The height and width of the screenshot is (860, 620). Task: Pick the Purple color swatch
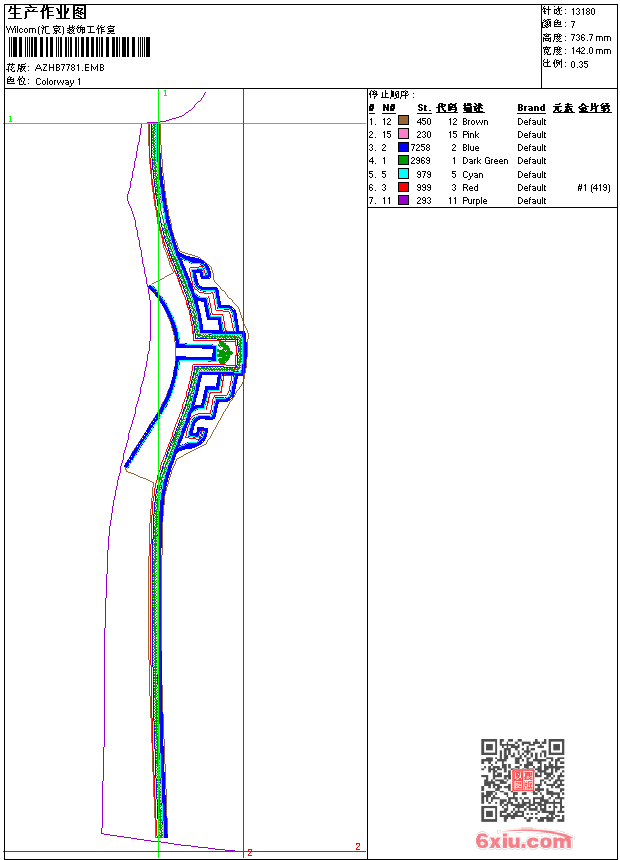coord(404,200)
